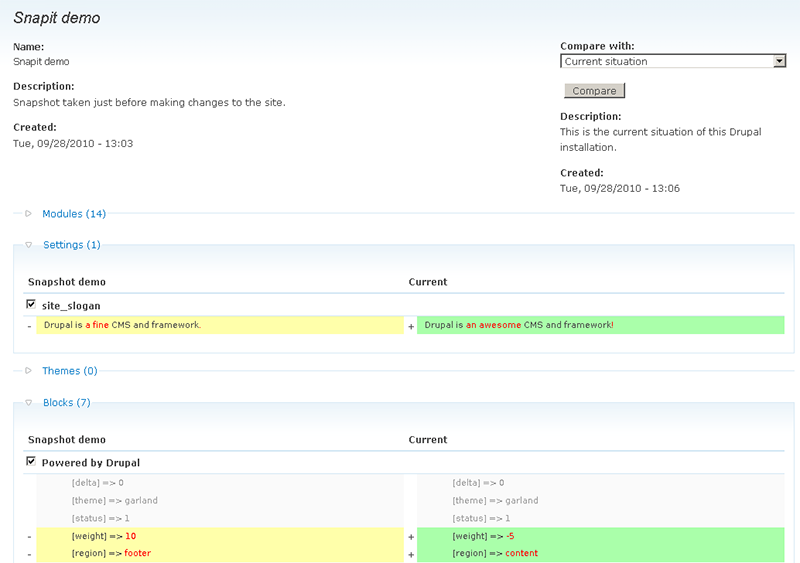Click the plus marker beside the new site slogan

[x=410, y=326]
